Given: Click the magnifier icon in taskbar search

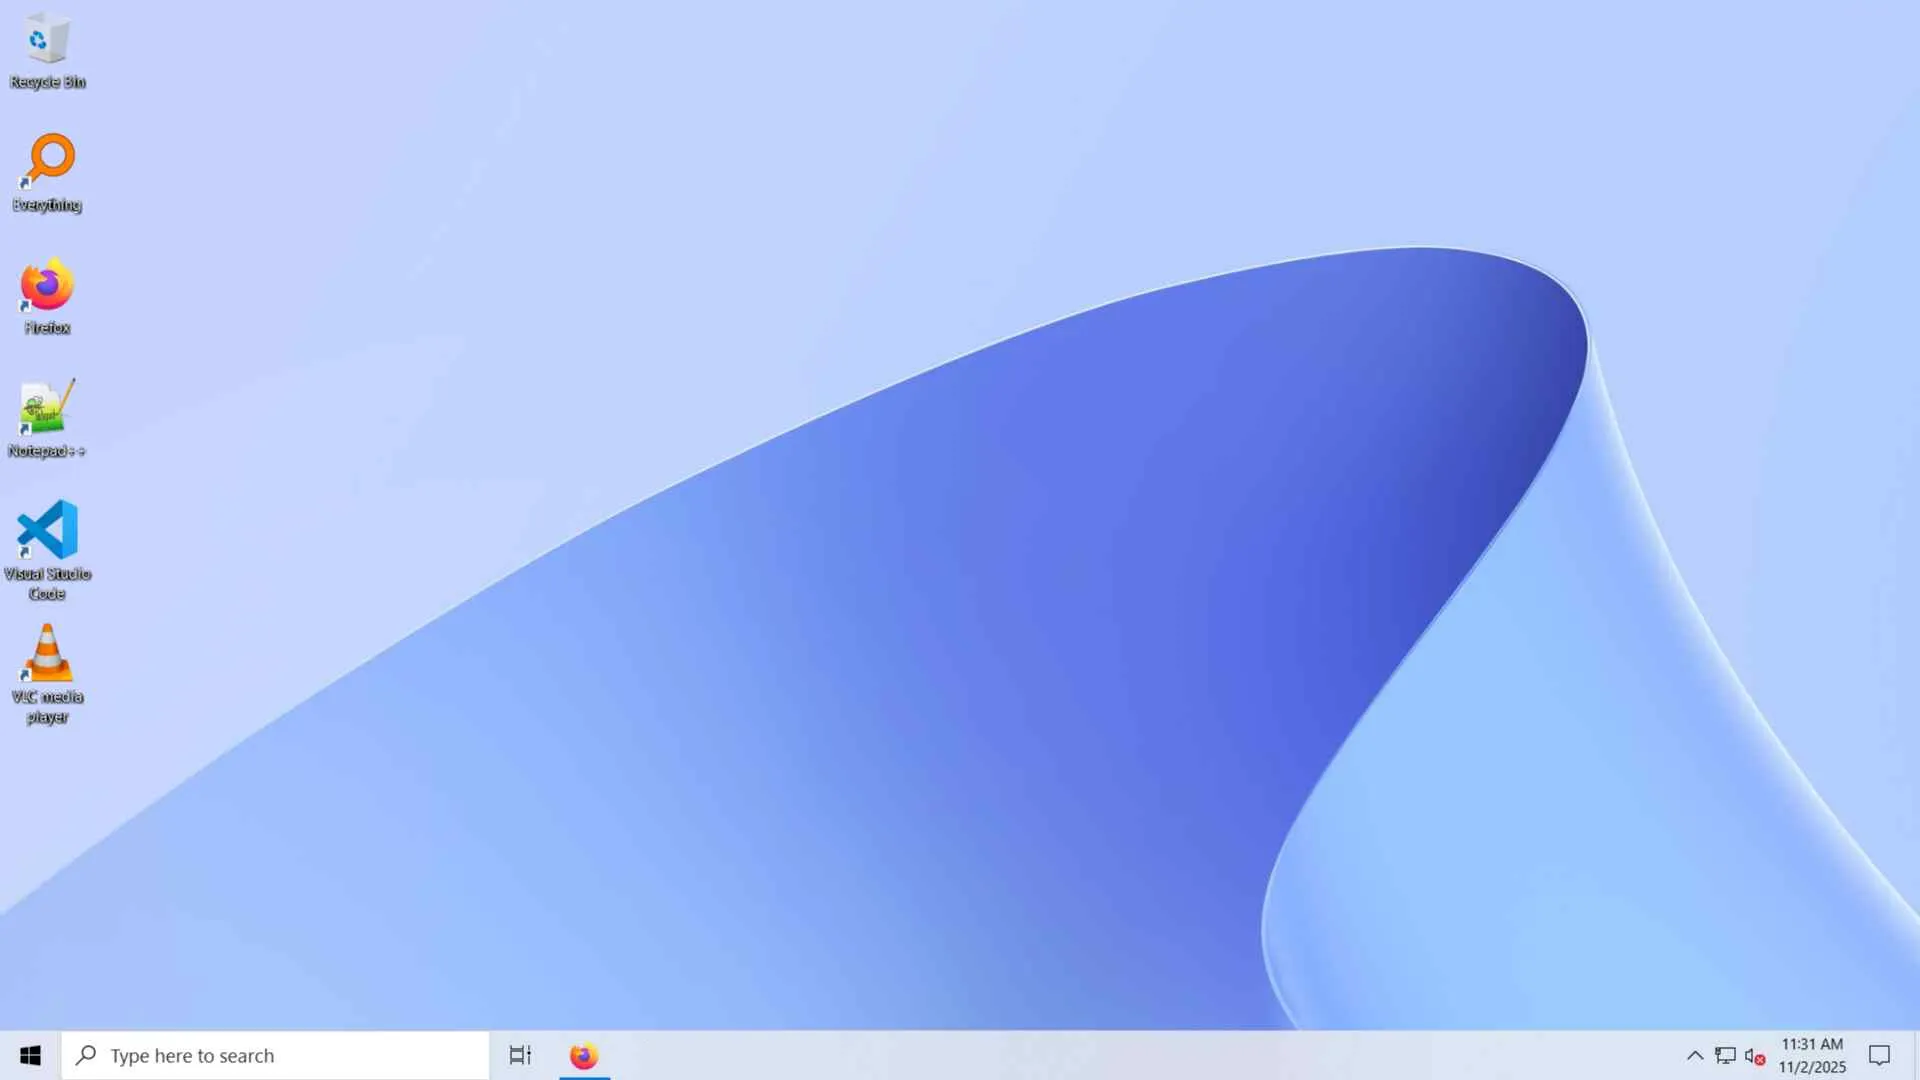Looking at the screenshot, I should coord(87,1055).
